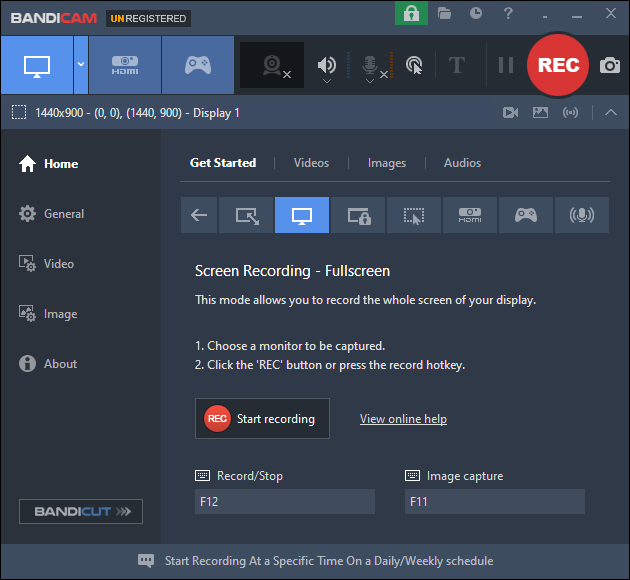
Task: Click the UNREGISTERED badge
Action: click(148, 18)
